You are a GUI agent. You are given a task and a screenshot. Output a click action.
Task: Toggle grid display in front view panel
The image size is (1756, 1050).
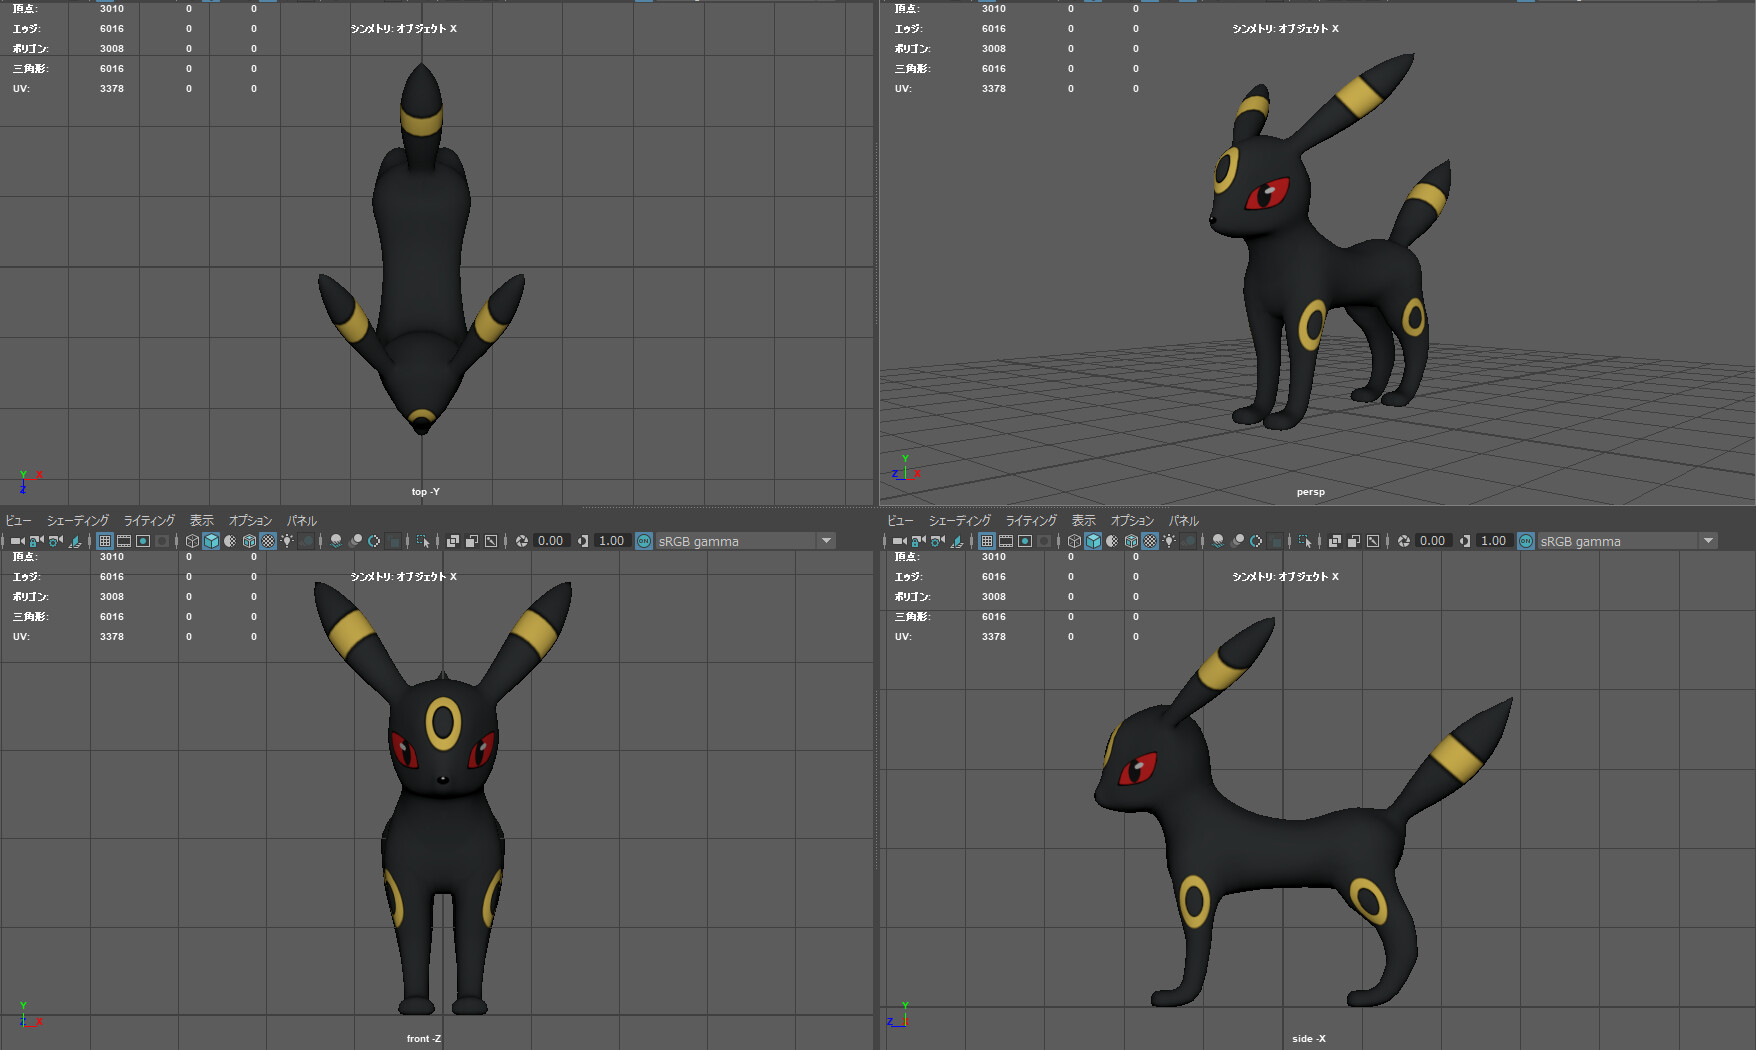pos(105,541)
